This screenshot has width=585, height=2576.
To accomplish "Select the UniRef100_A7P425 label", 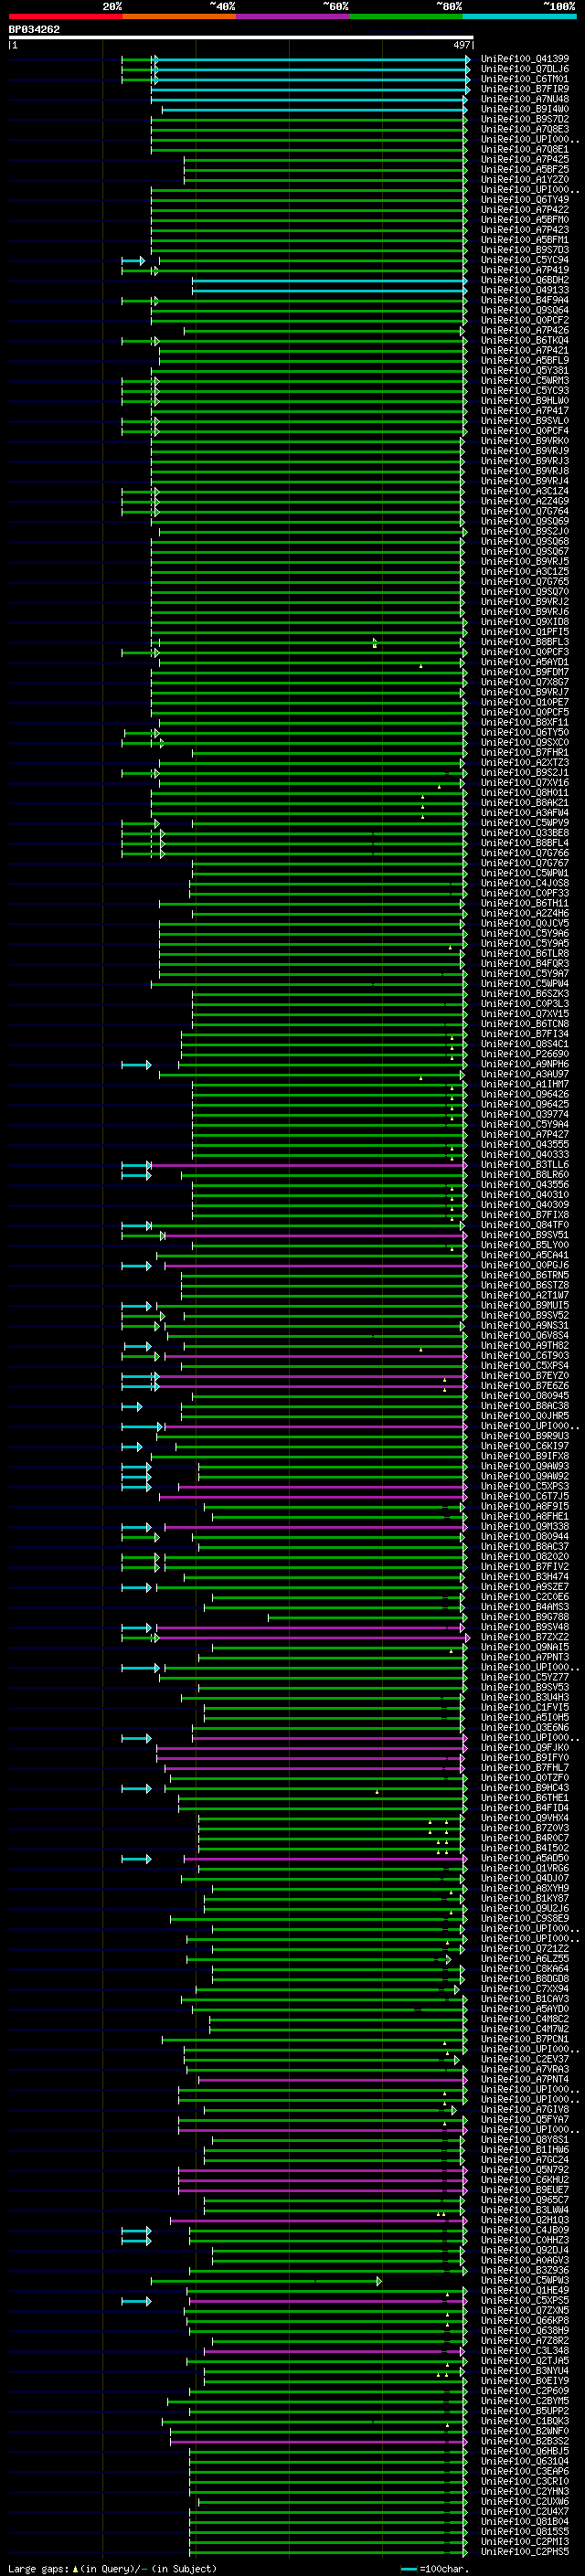I will click(525, 160).
